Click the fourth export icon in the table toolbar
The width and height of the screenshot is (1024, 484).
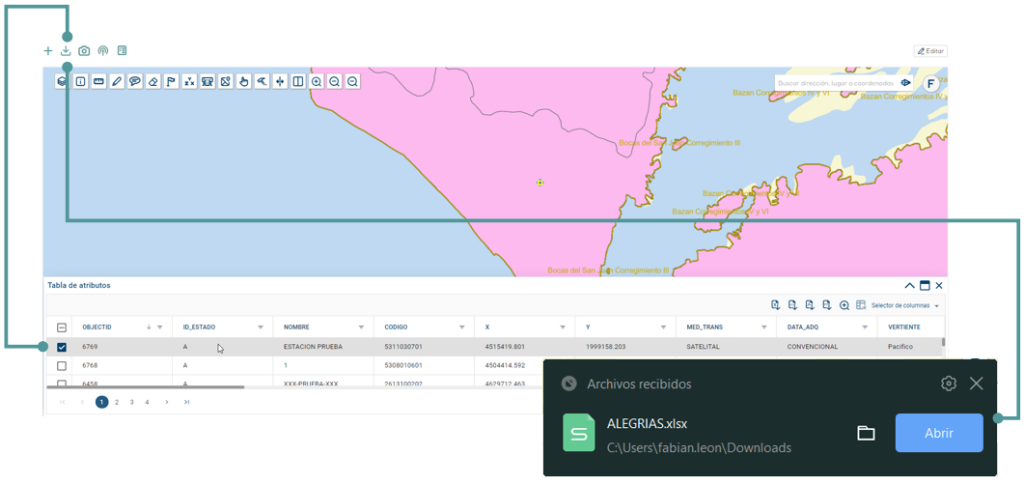coord(827,305)
